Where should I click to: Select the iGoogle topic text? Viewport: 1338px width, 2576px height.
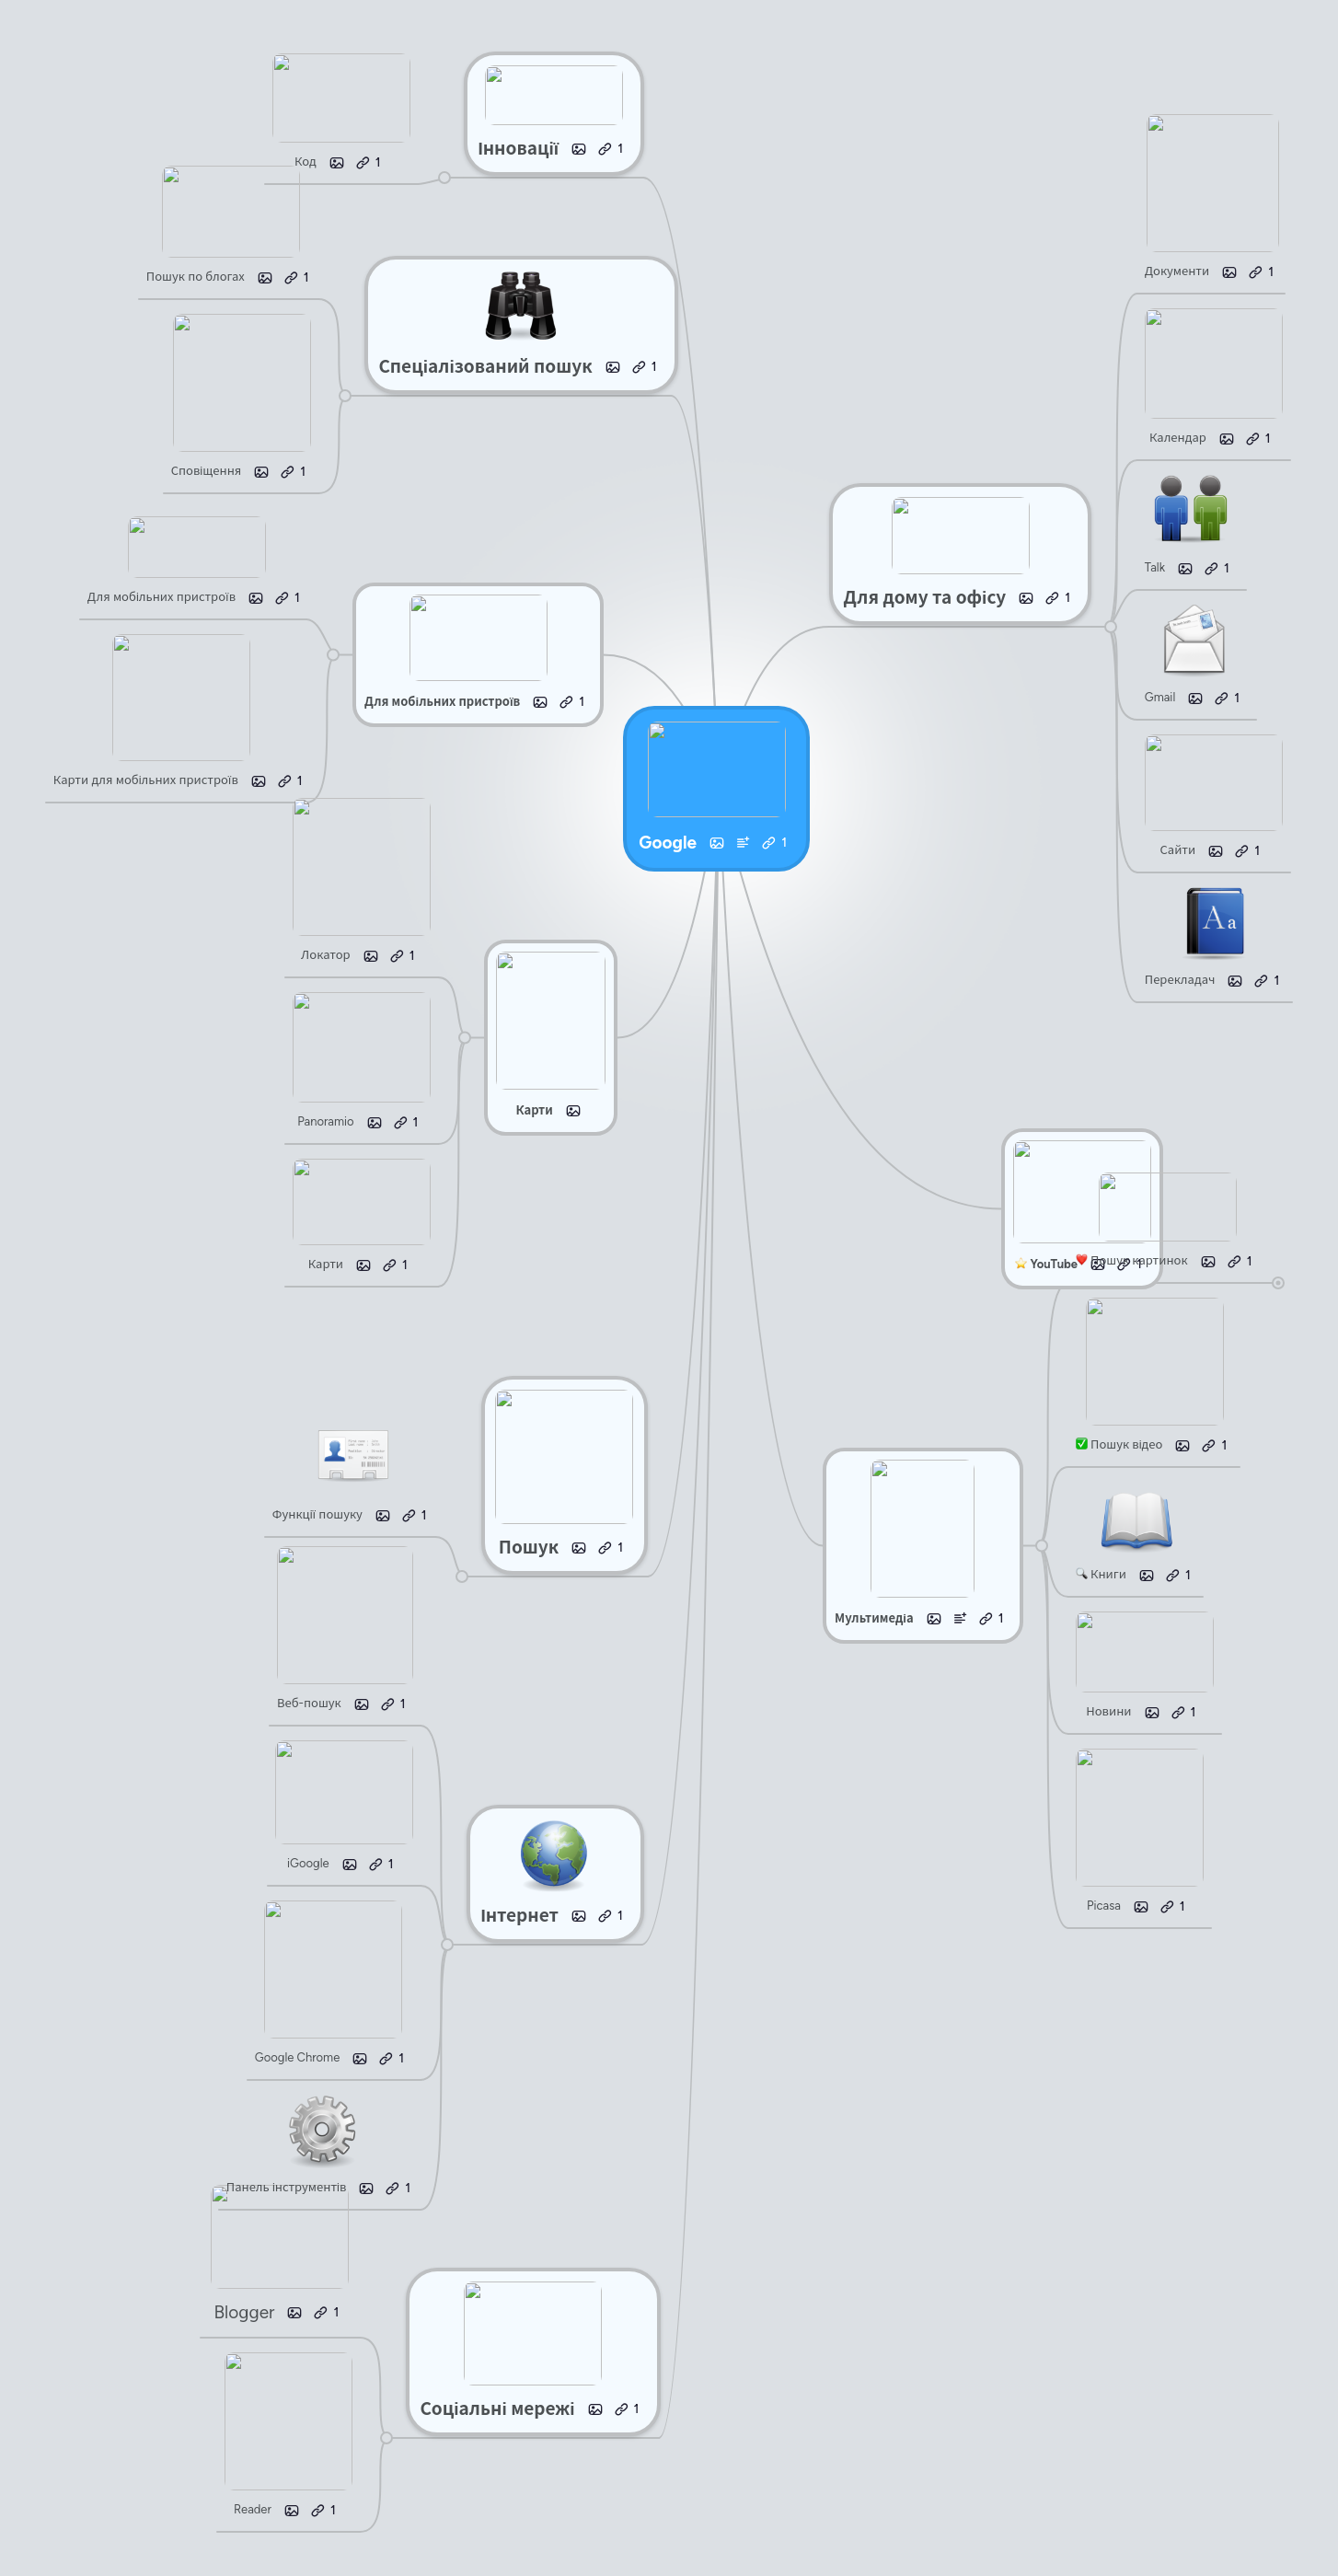coord(308,1864)
